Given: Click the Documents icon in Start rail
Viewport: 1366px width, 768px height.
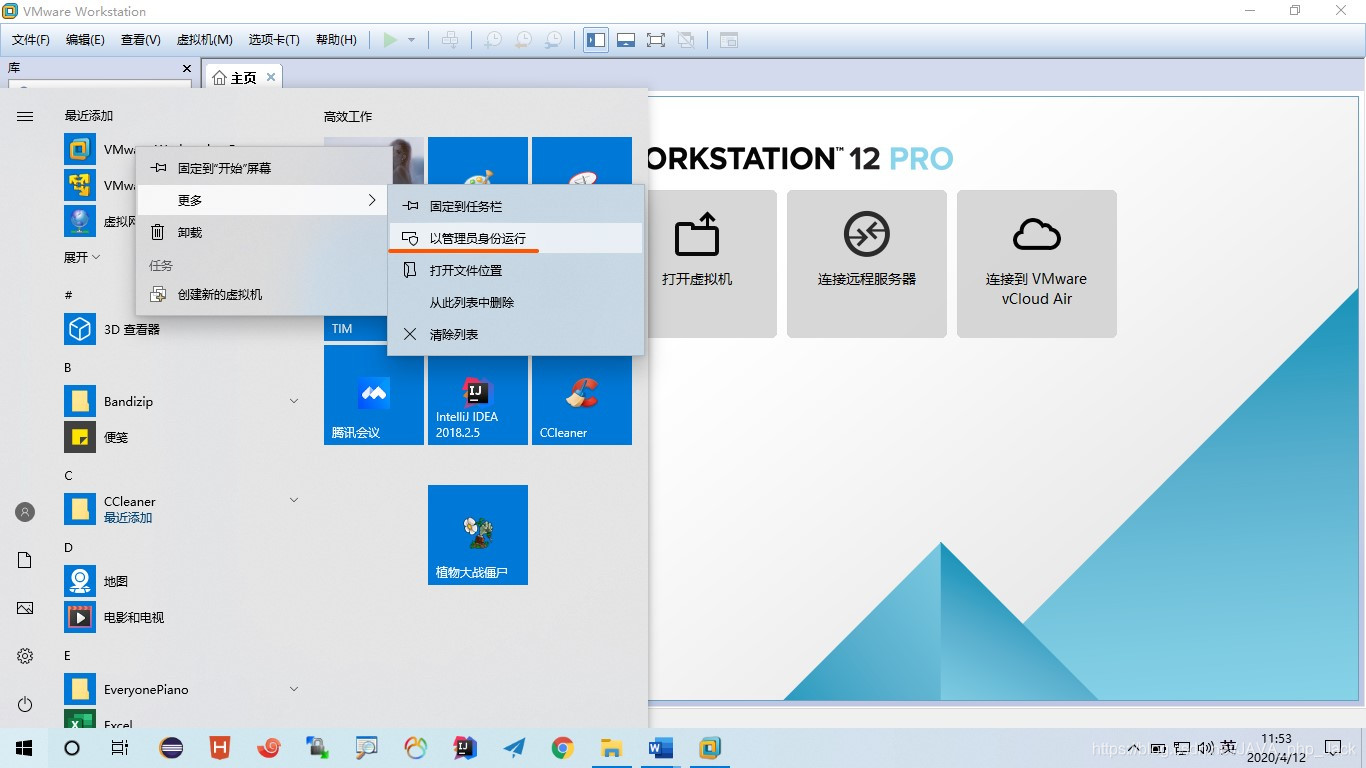Looking at the screenshot, I should pyautogui.click(x=25, y=560).
